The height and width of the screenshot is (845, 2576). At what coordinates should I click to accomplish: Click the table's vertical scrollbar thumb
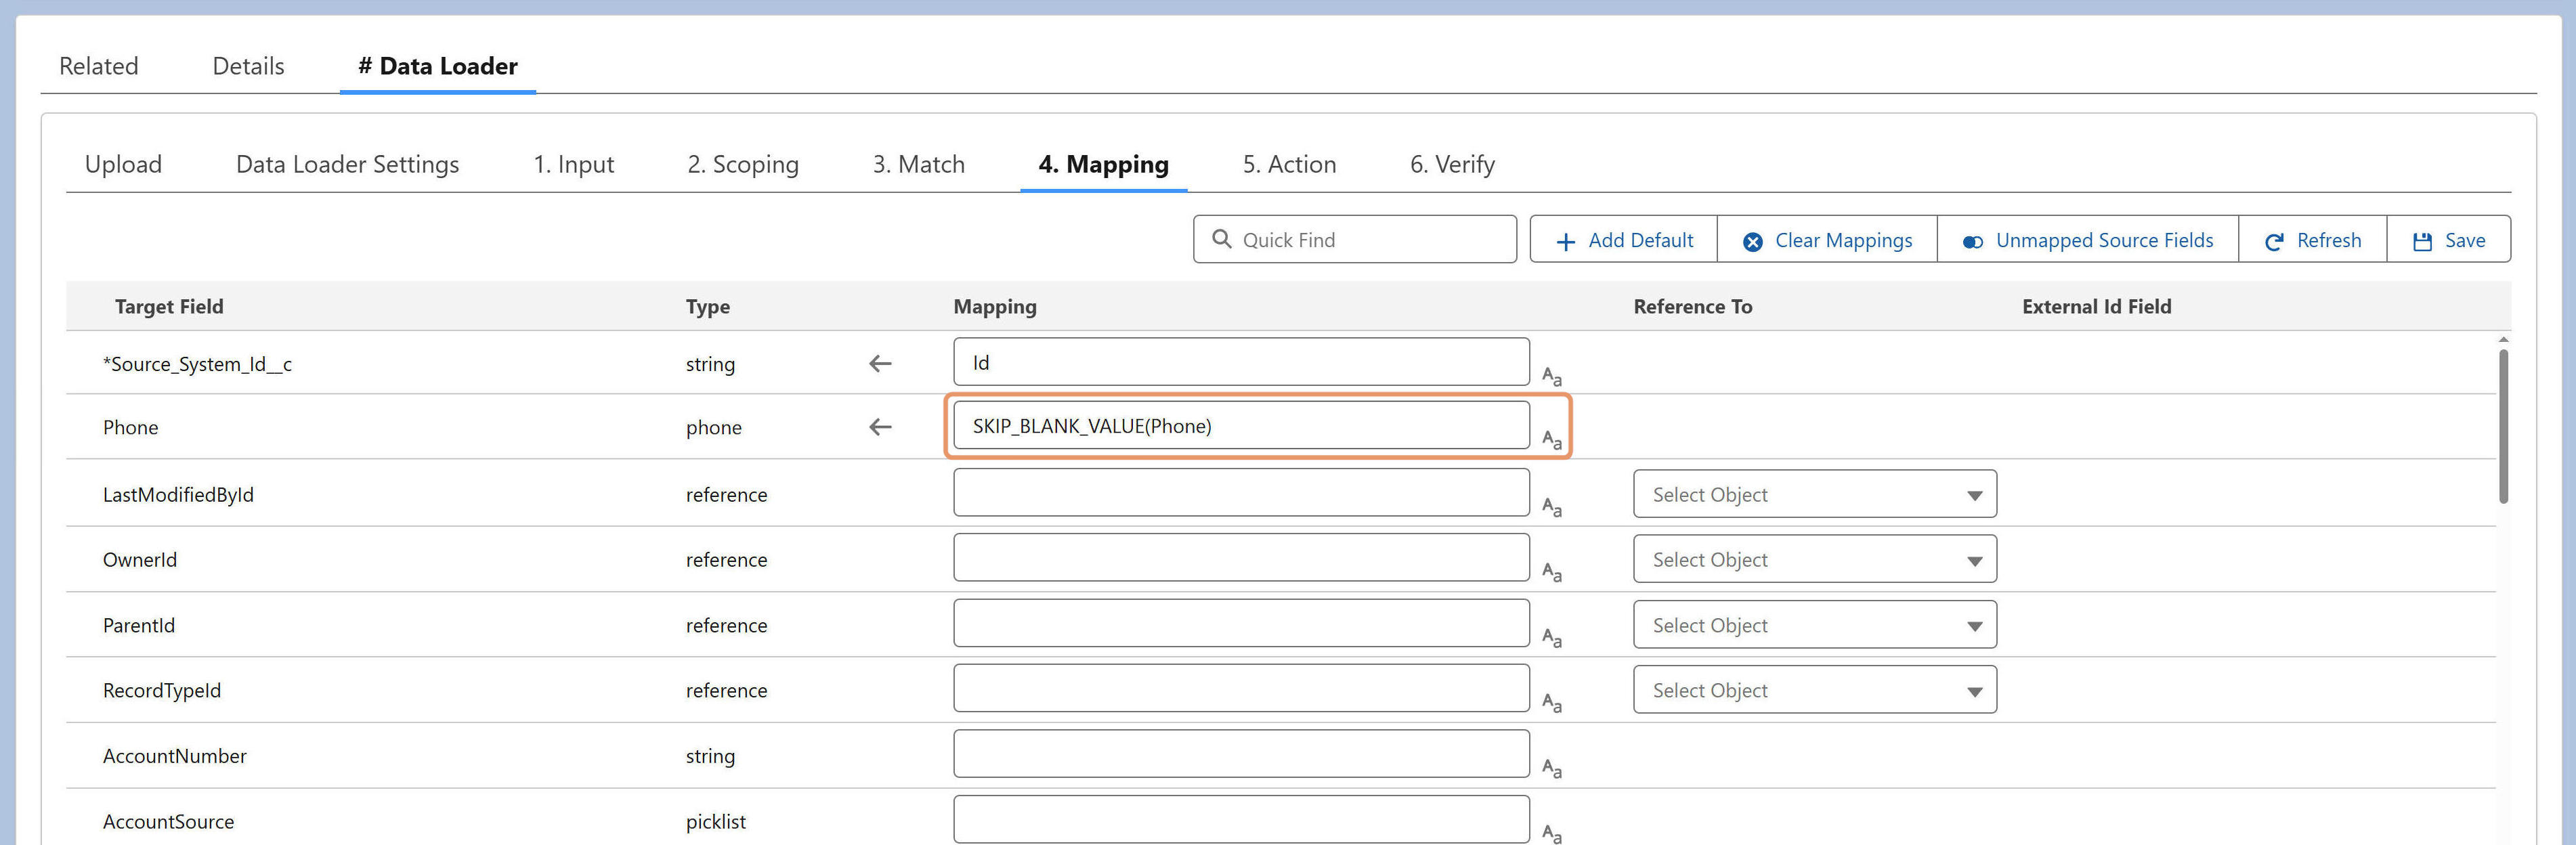click(2503, 425)
